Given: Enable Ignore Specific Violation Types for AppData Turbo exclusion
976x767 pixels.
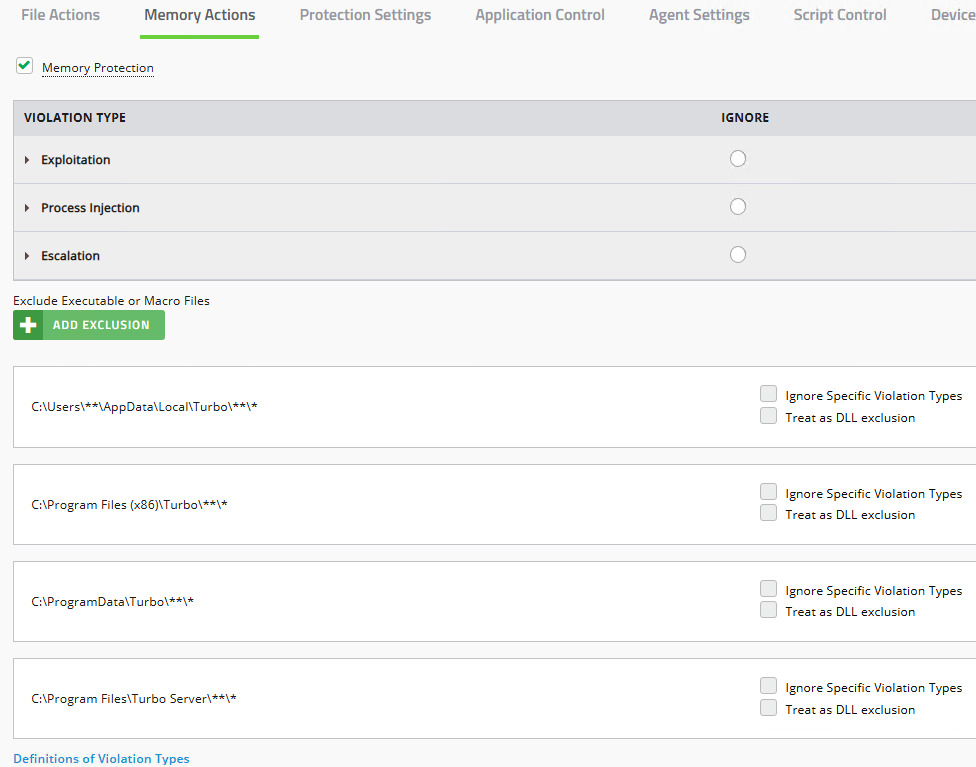Looking at the screenshot, I should [768, 393].
